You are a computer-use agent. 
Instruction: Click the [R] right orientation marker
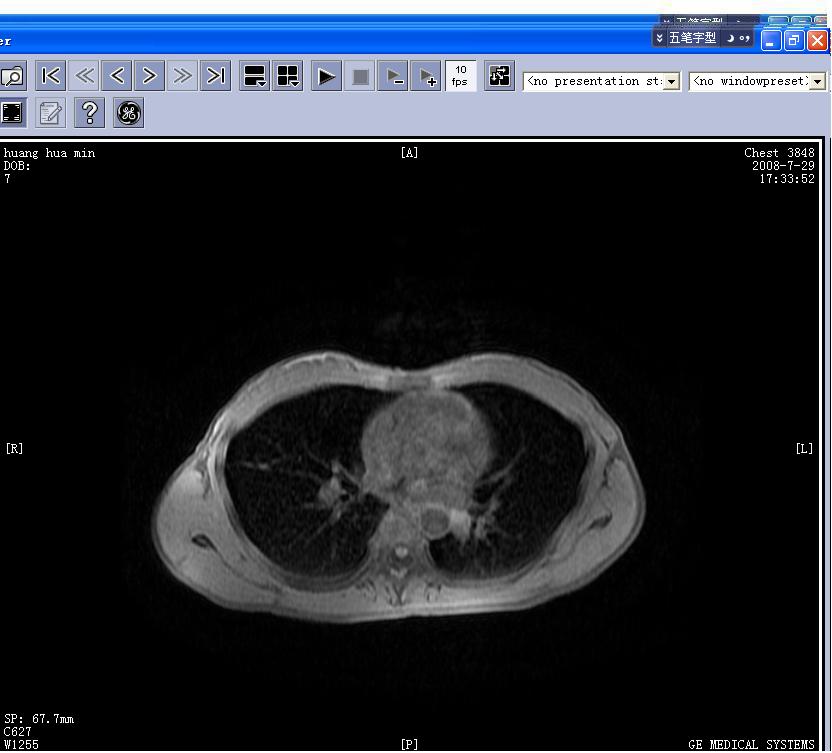click(14, 448)
